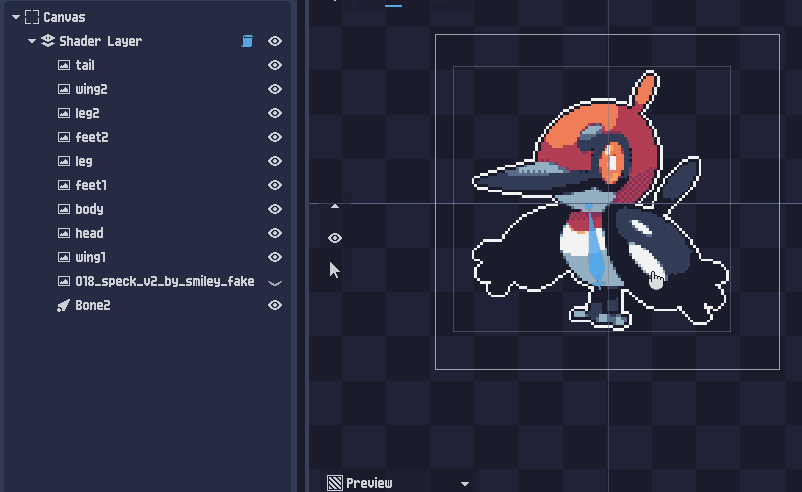Click the Preview label
This screenshot has height=492, width=802.
click(369, 483)
